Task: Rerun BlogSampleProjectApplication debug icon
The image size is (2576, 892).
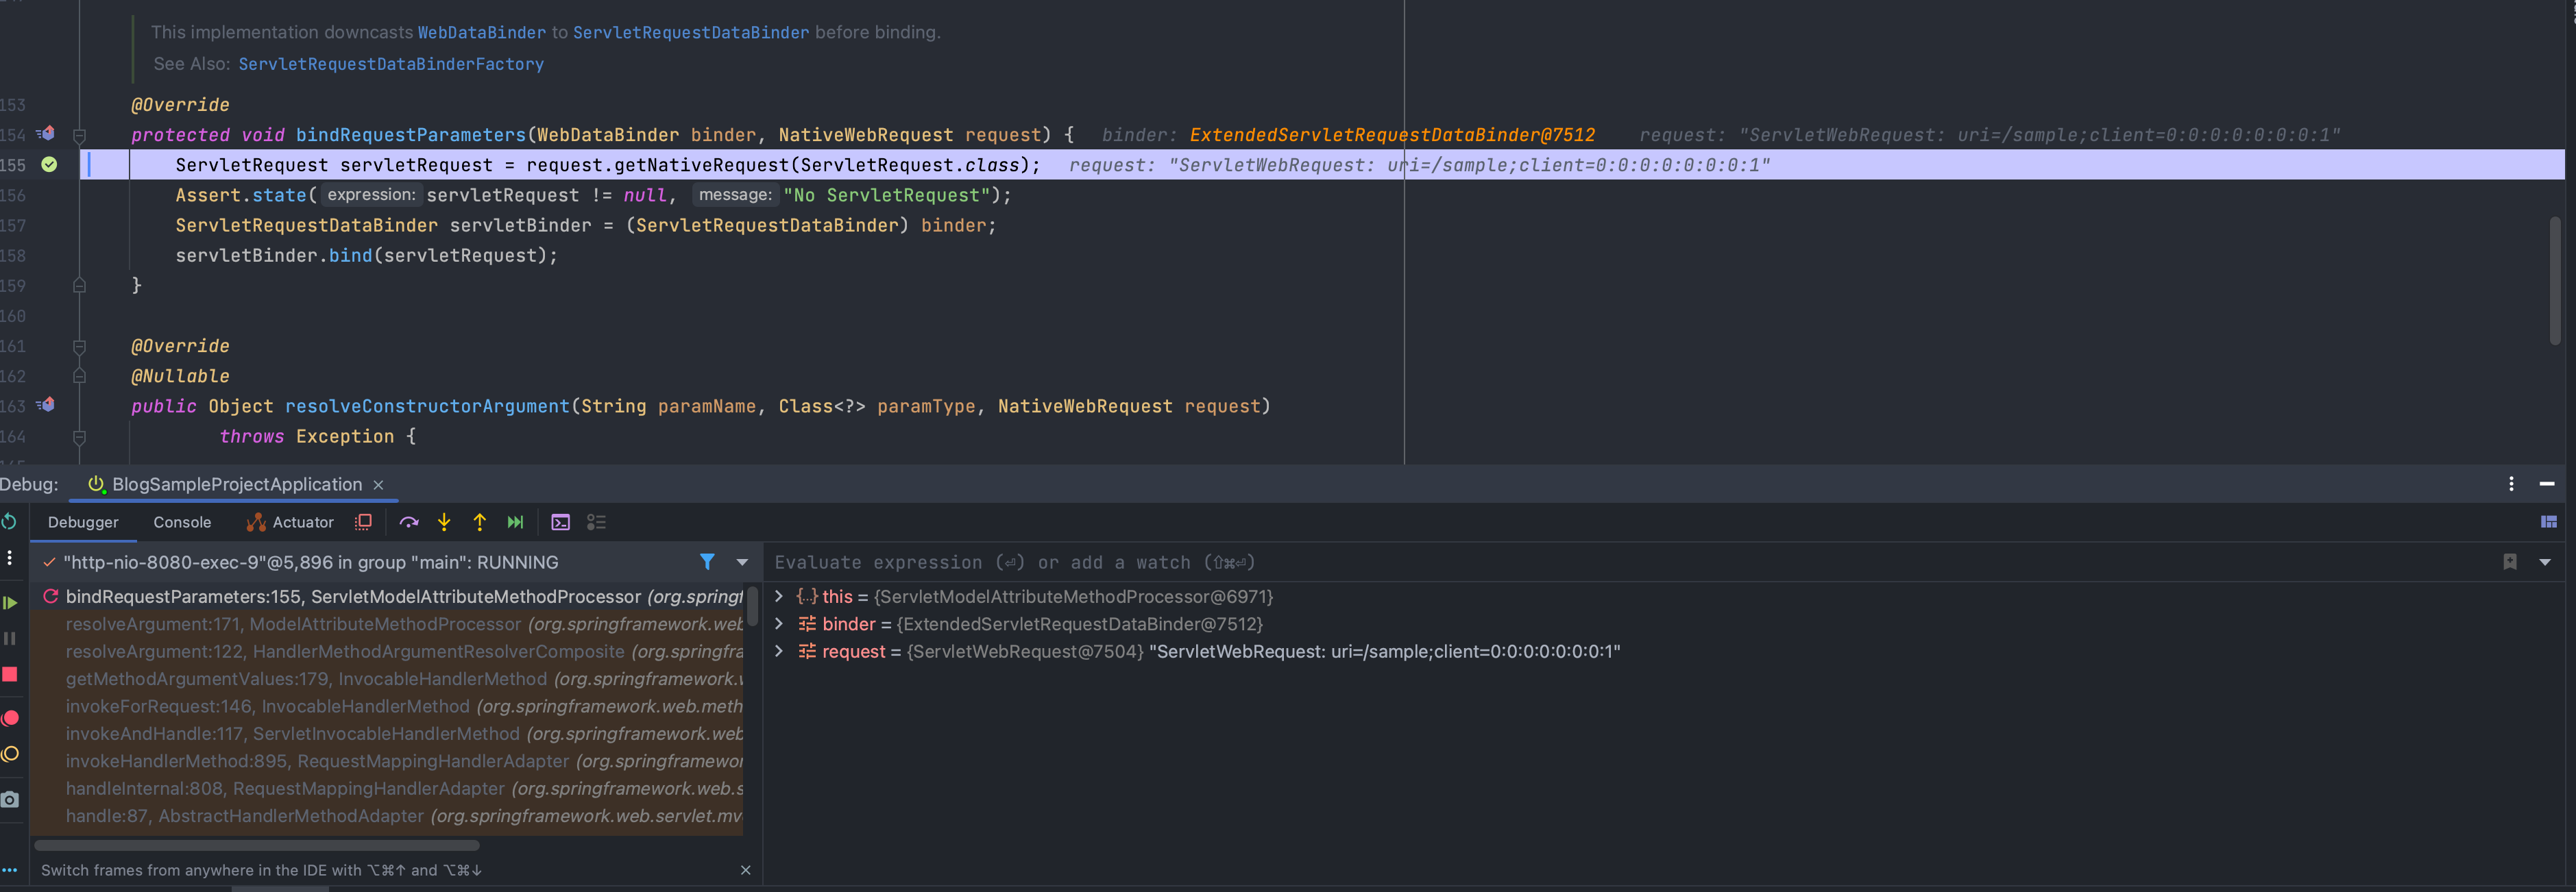Action: click(9, 522)
